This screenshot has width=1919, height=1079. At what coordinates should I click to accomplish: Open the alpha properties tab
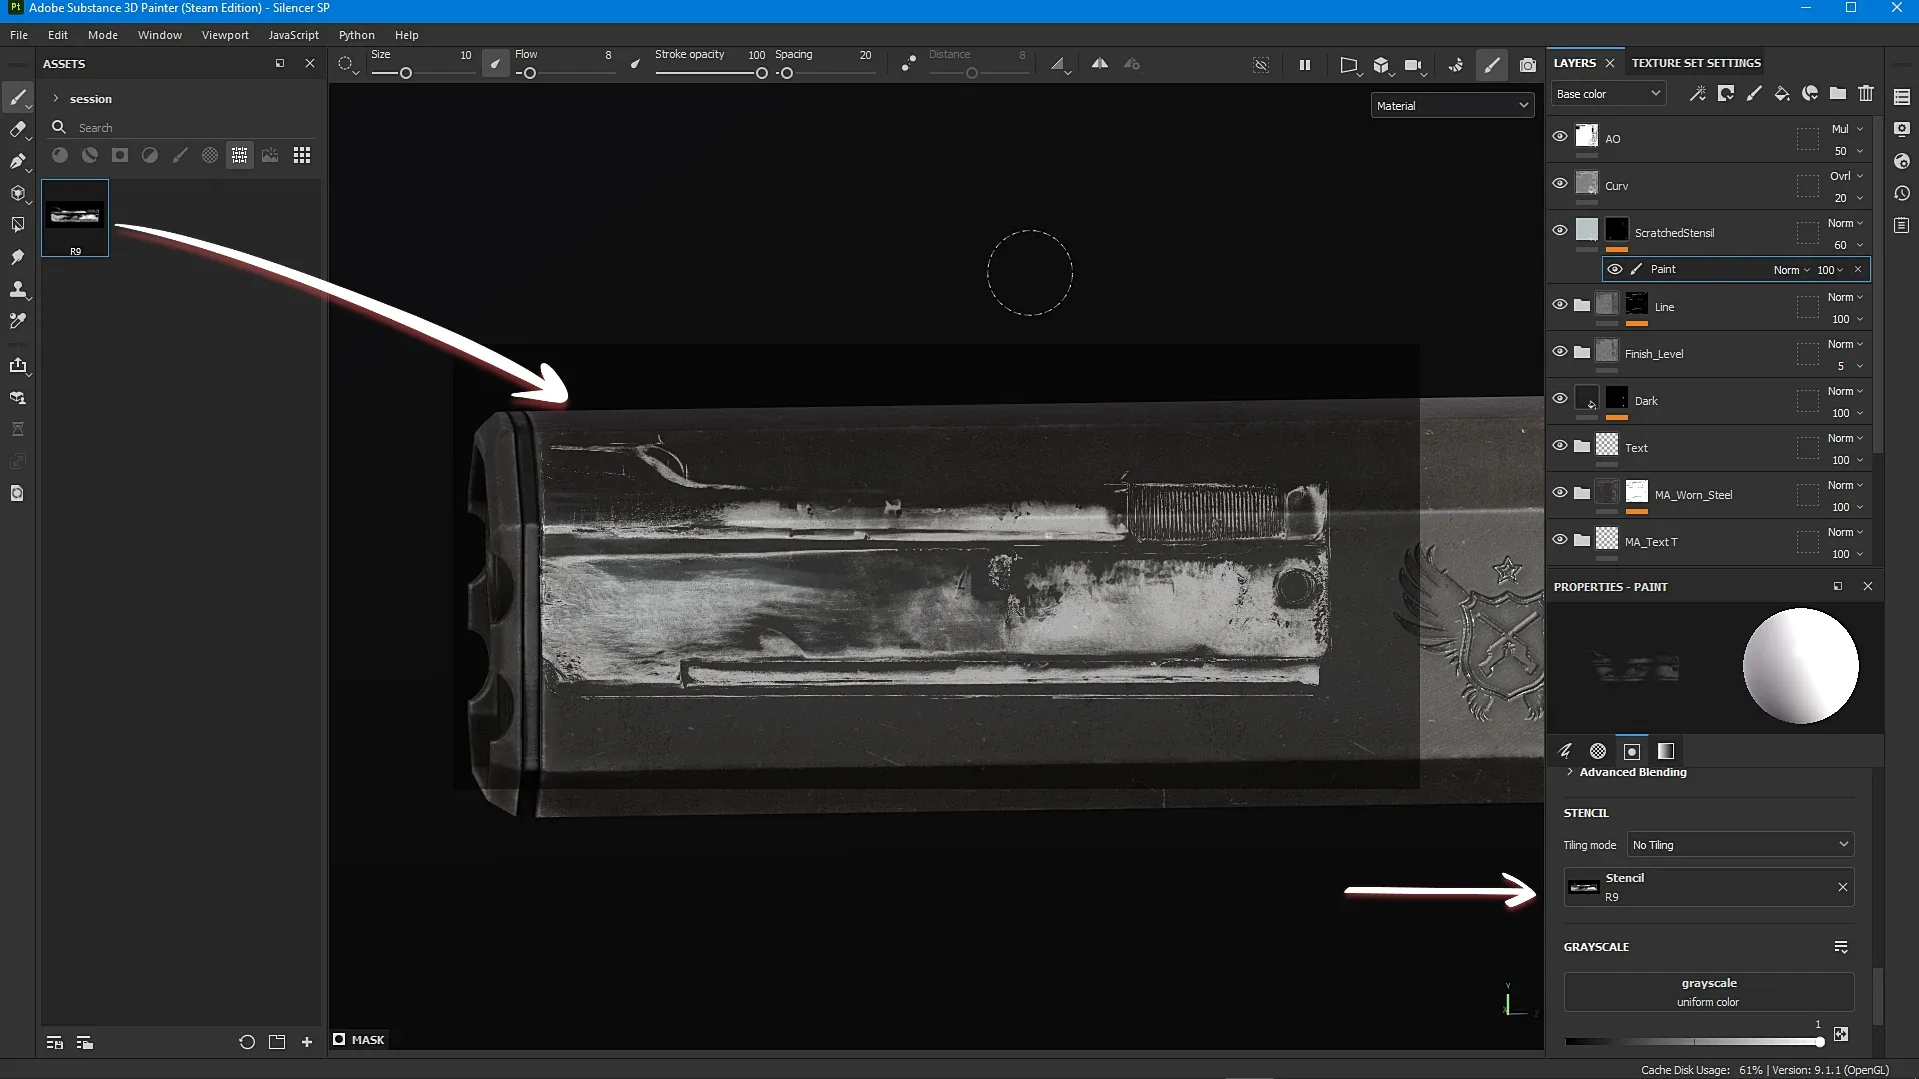[1598, 751]
